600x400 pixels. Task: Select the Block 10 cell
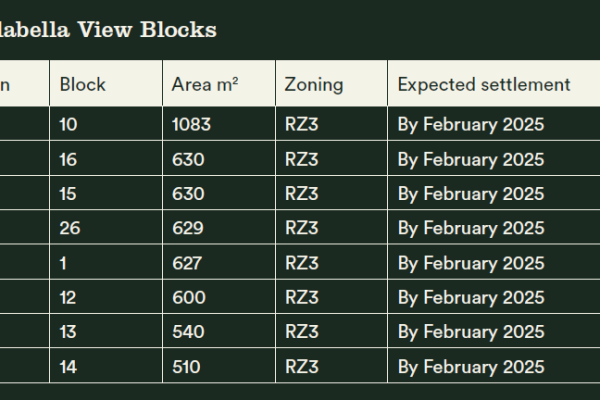(69, 124)
